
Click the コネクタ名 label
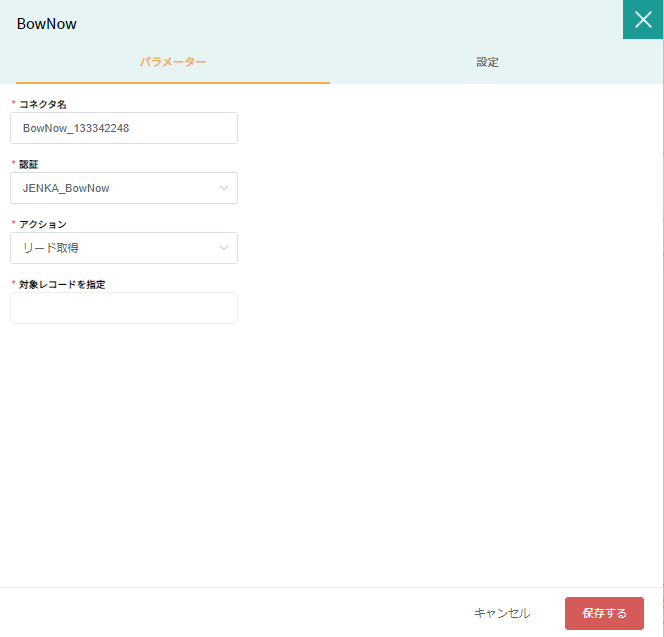pyautogui.click(x=43, y=104)
